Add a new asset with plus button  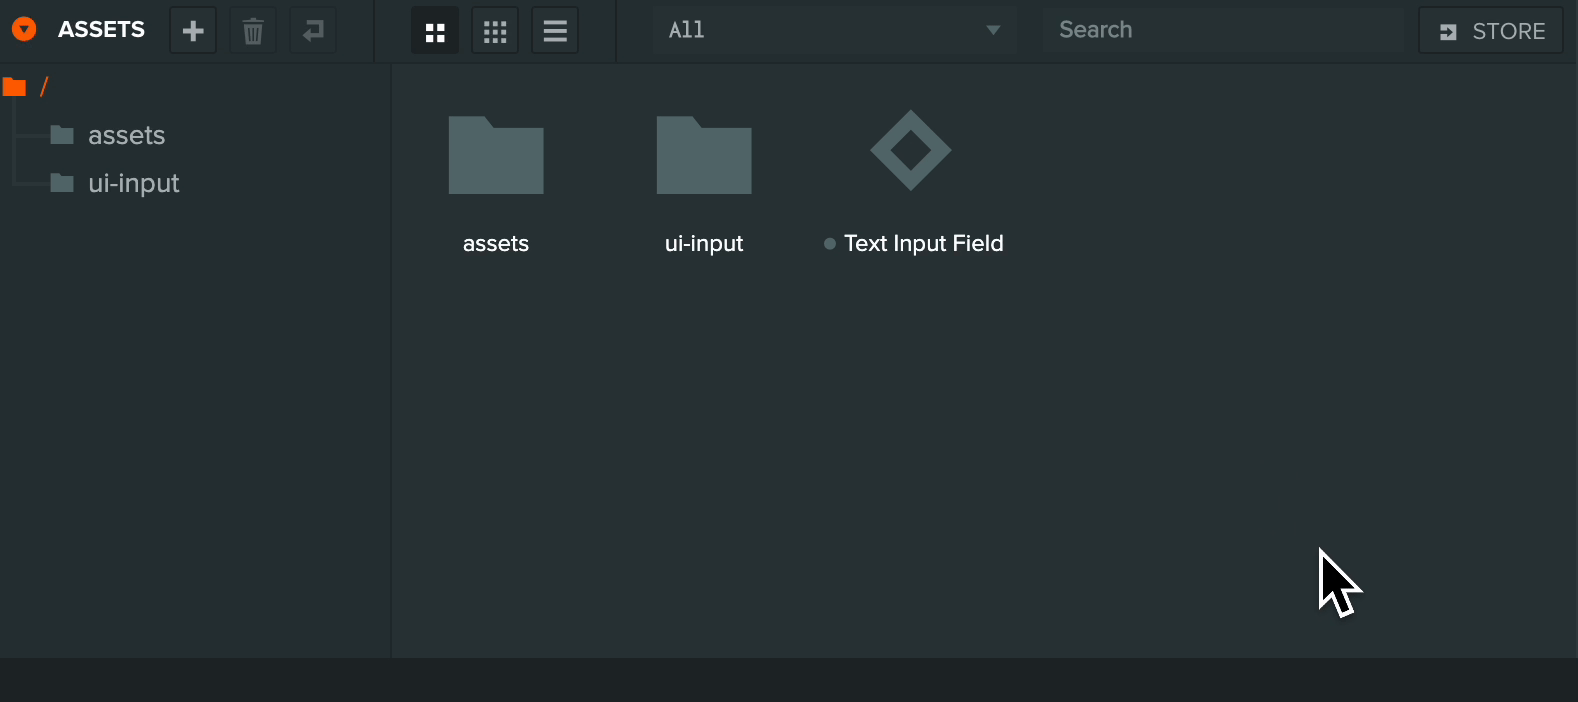coord(193,31)
